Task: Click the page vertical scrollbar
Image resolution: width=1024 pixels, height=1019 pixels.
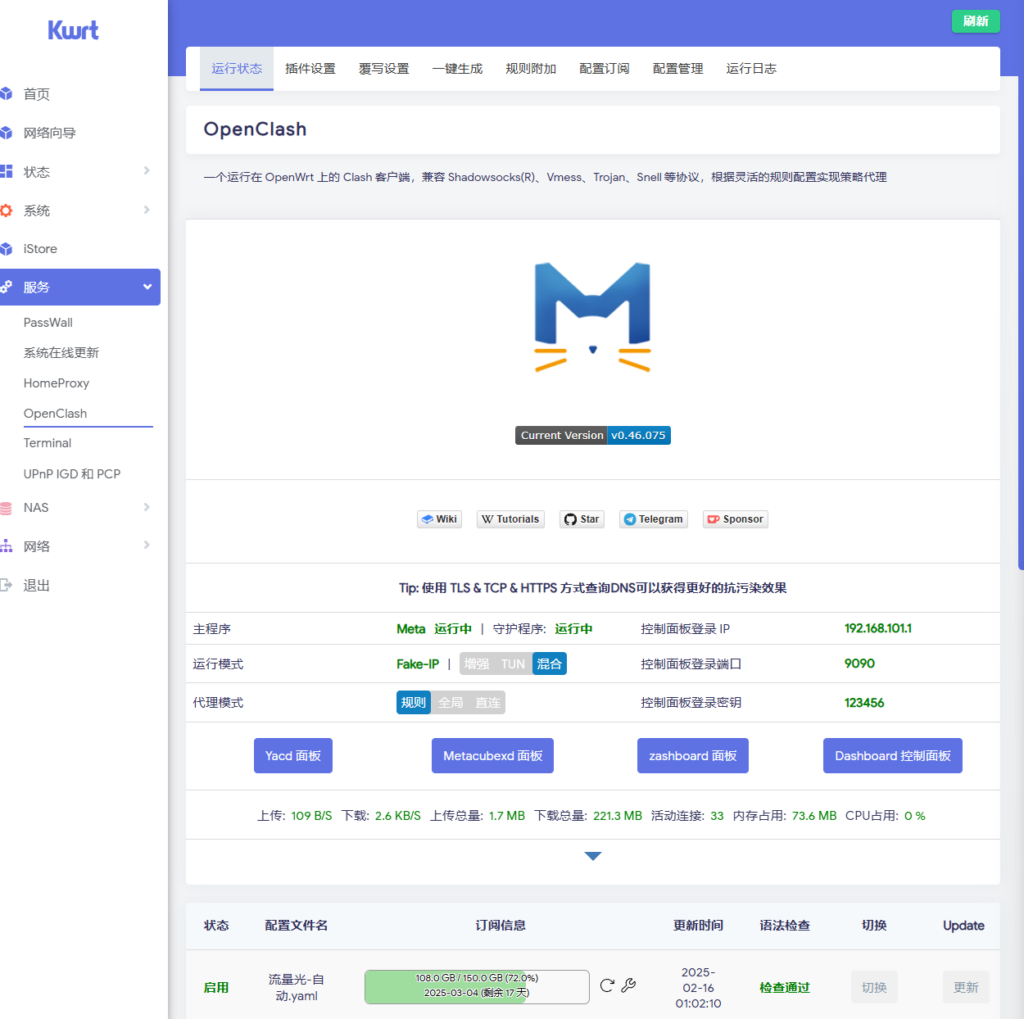Action: point(1021,285)
